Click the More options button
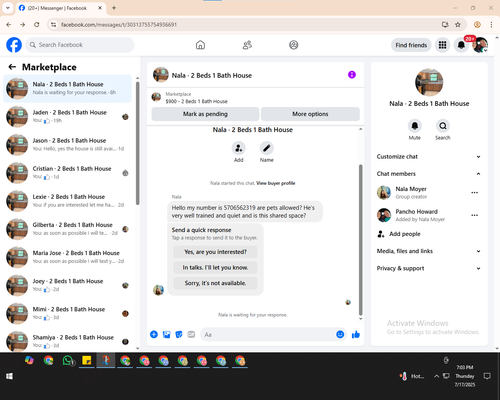 click(310, 114)
